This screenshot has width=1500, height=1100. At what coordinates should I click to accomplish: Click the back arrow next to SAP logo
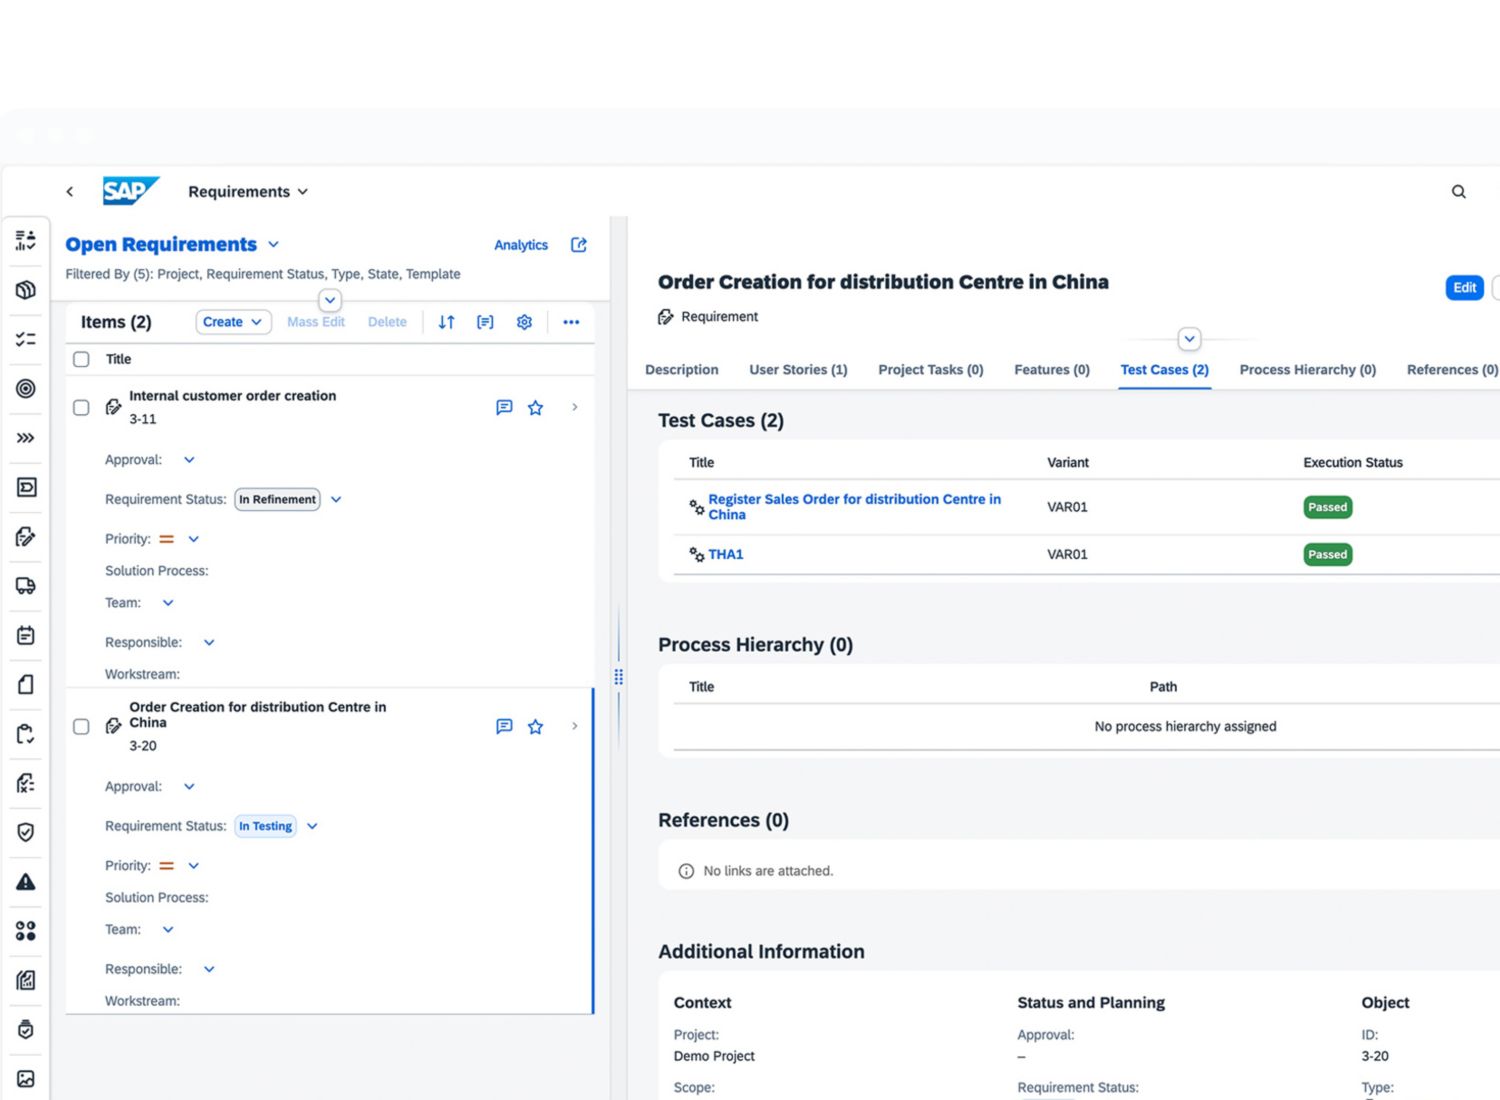[70, 192]
